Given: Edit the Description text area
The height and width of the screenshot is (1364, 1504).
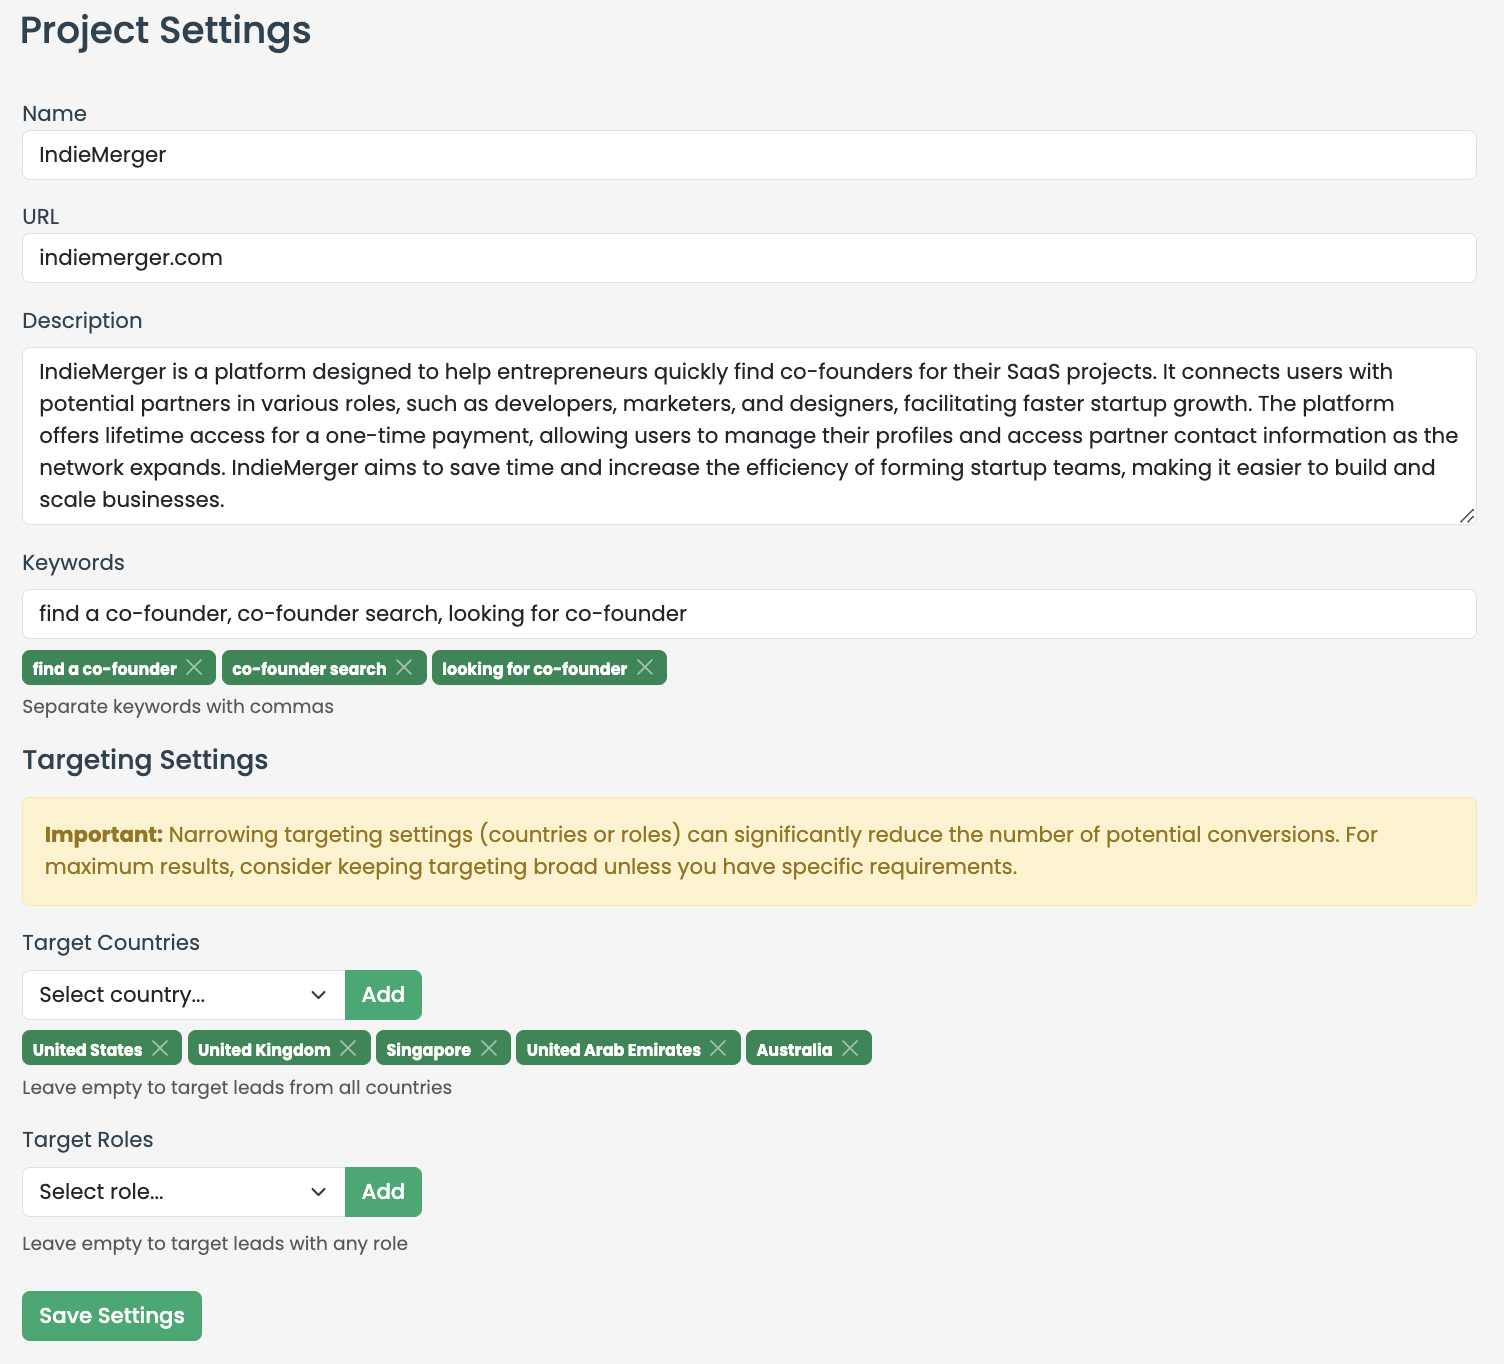Looking at the screenshot, I should coord(748,436).
